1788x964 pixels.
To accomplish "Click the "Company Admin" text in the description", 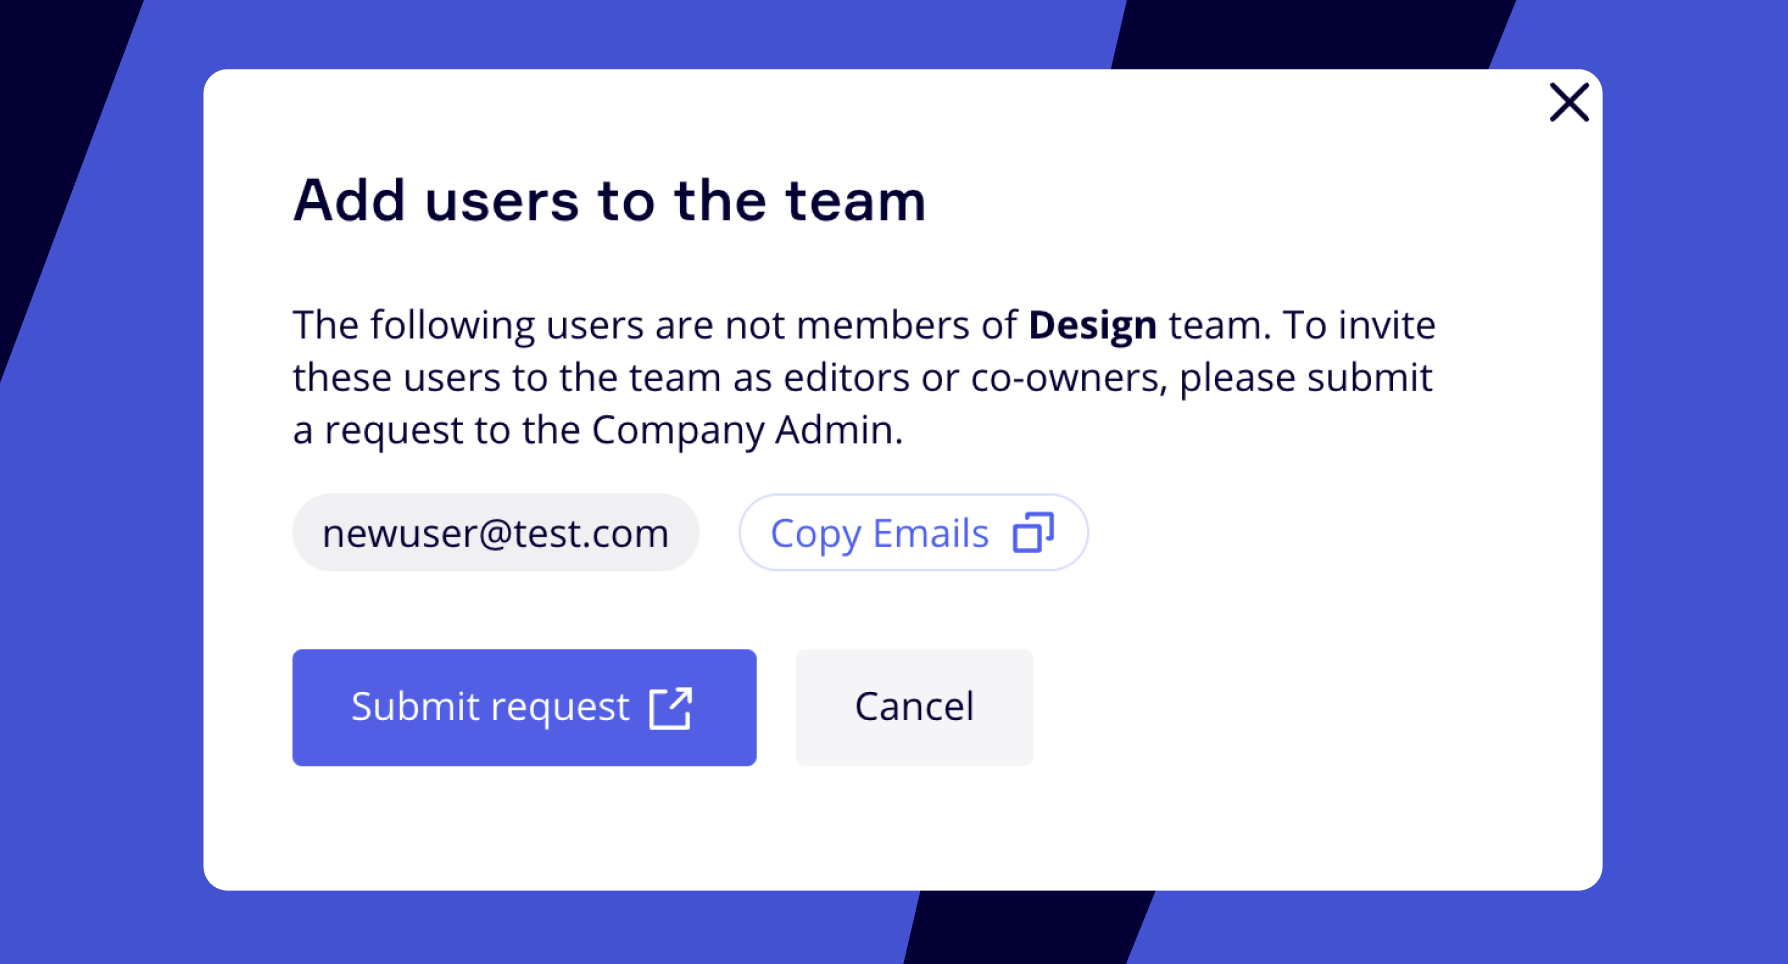I will pyautogui.click(x=746, y=430).
